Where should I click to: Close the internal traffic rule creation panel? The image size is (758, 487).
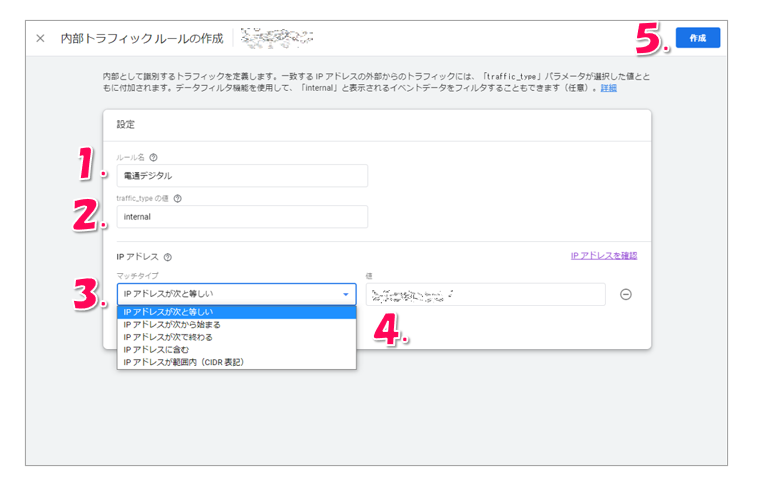tap(40, 38)
